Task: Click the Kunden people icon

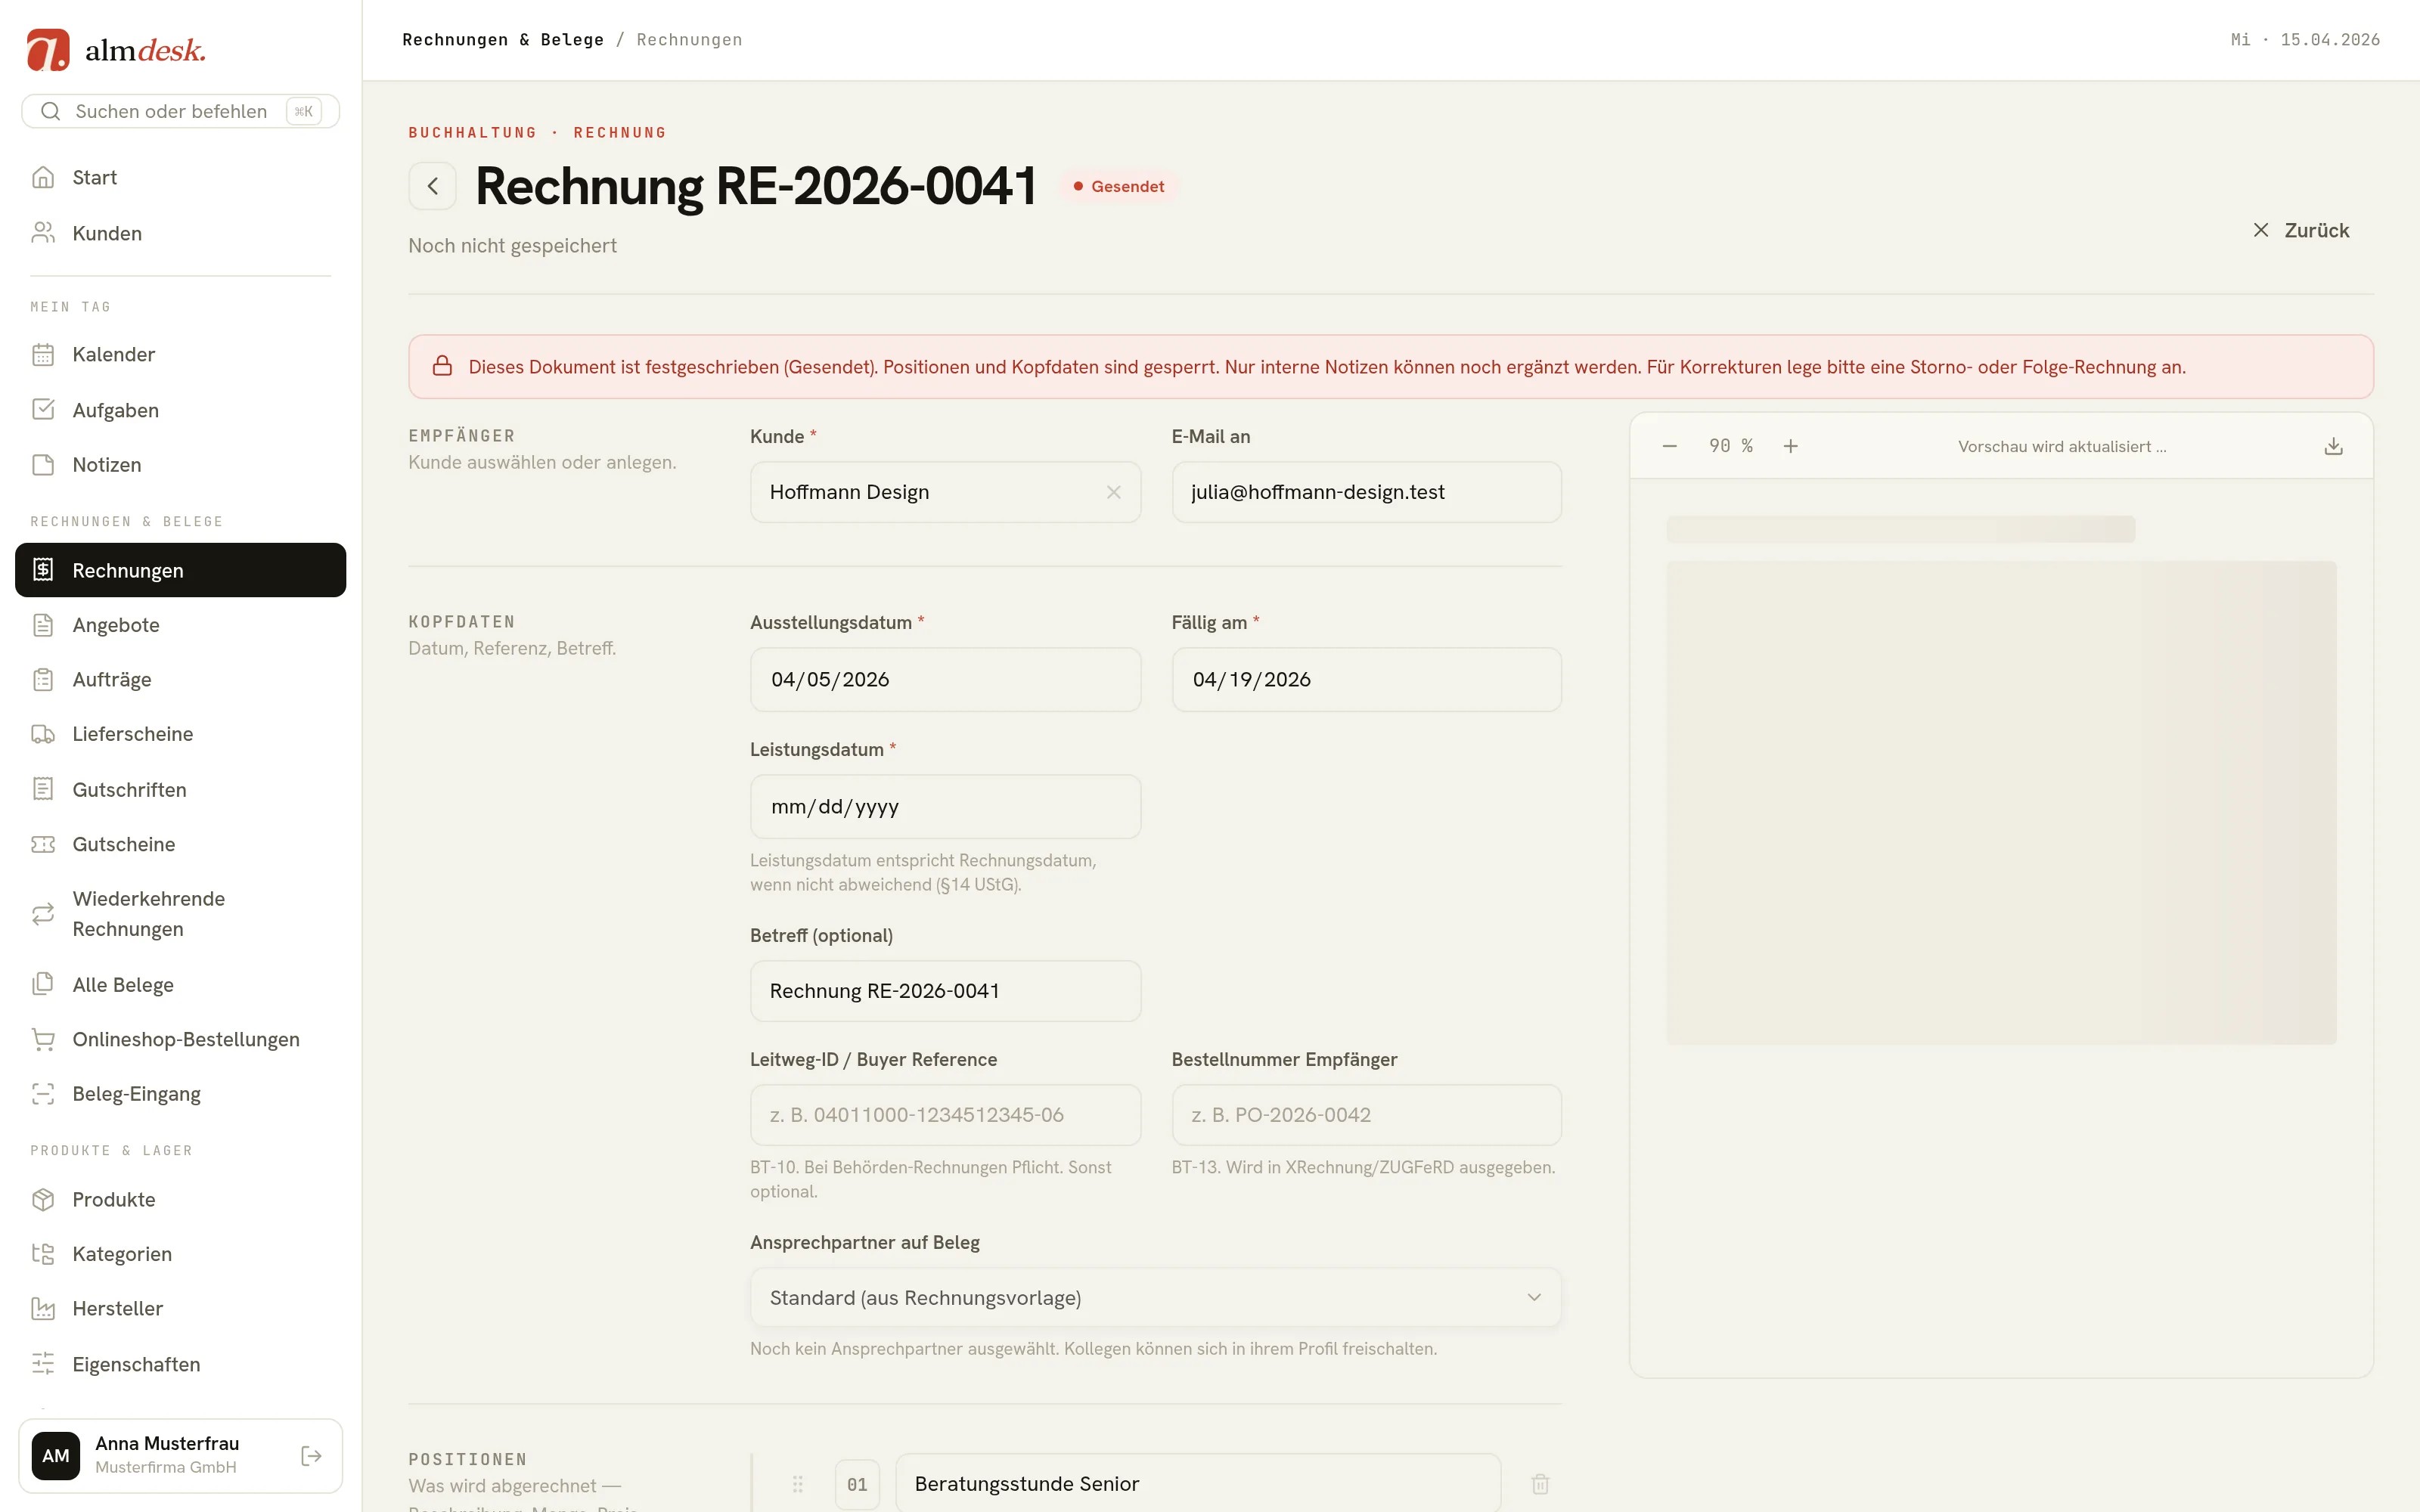Action: (x=43, y=233)
